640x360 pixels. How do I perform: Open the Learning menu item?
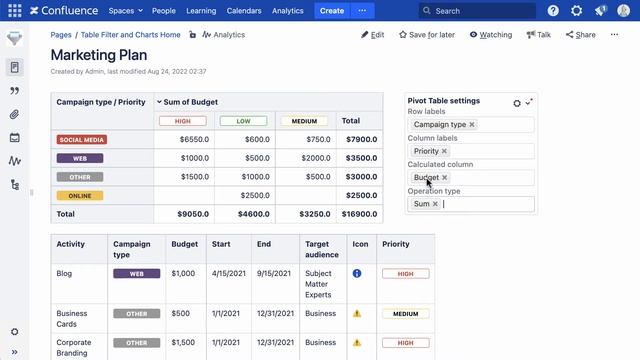point(201,11)
